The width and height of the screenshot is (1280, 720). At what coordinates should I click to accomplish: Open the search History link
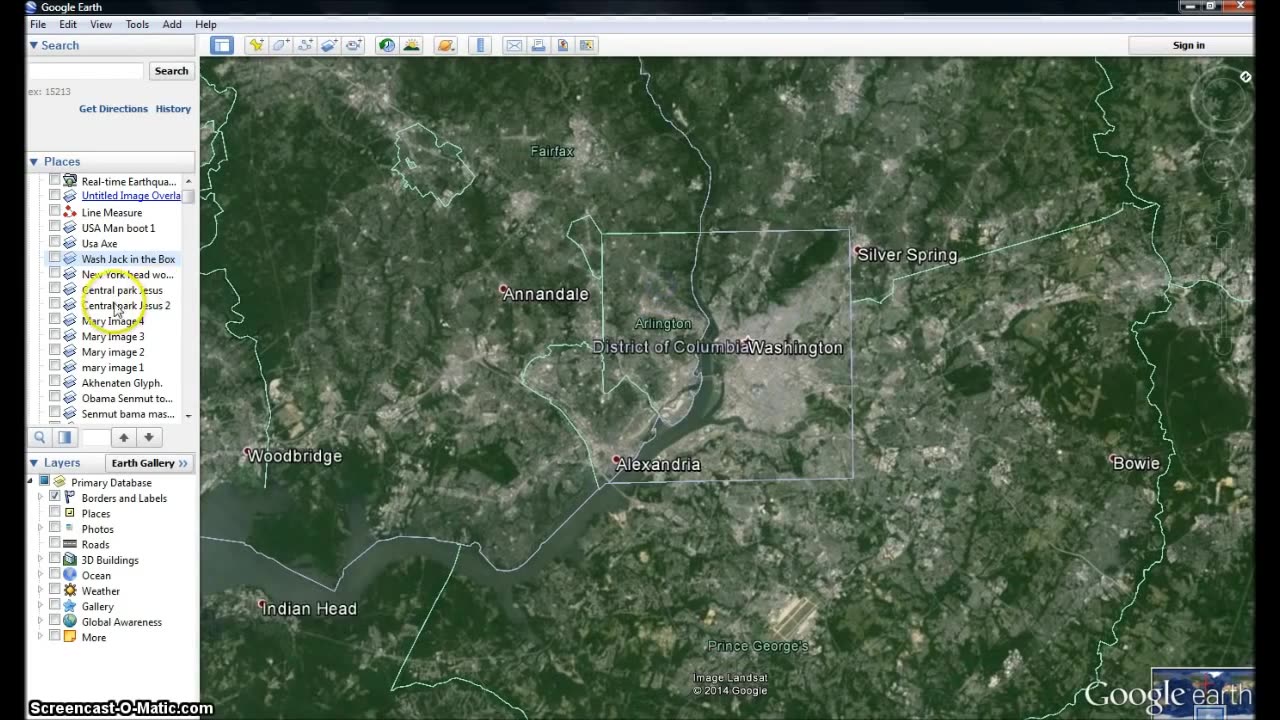173,109
